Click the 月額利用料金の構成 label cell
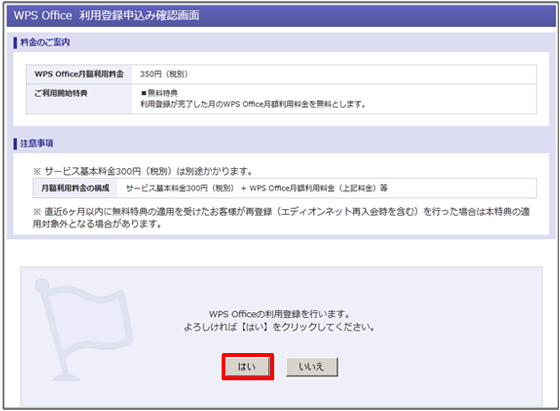560x411 pixels. pyautogui.click(x=75, y=188)
